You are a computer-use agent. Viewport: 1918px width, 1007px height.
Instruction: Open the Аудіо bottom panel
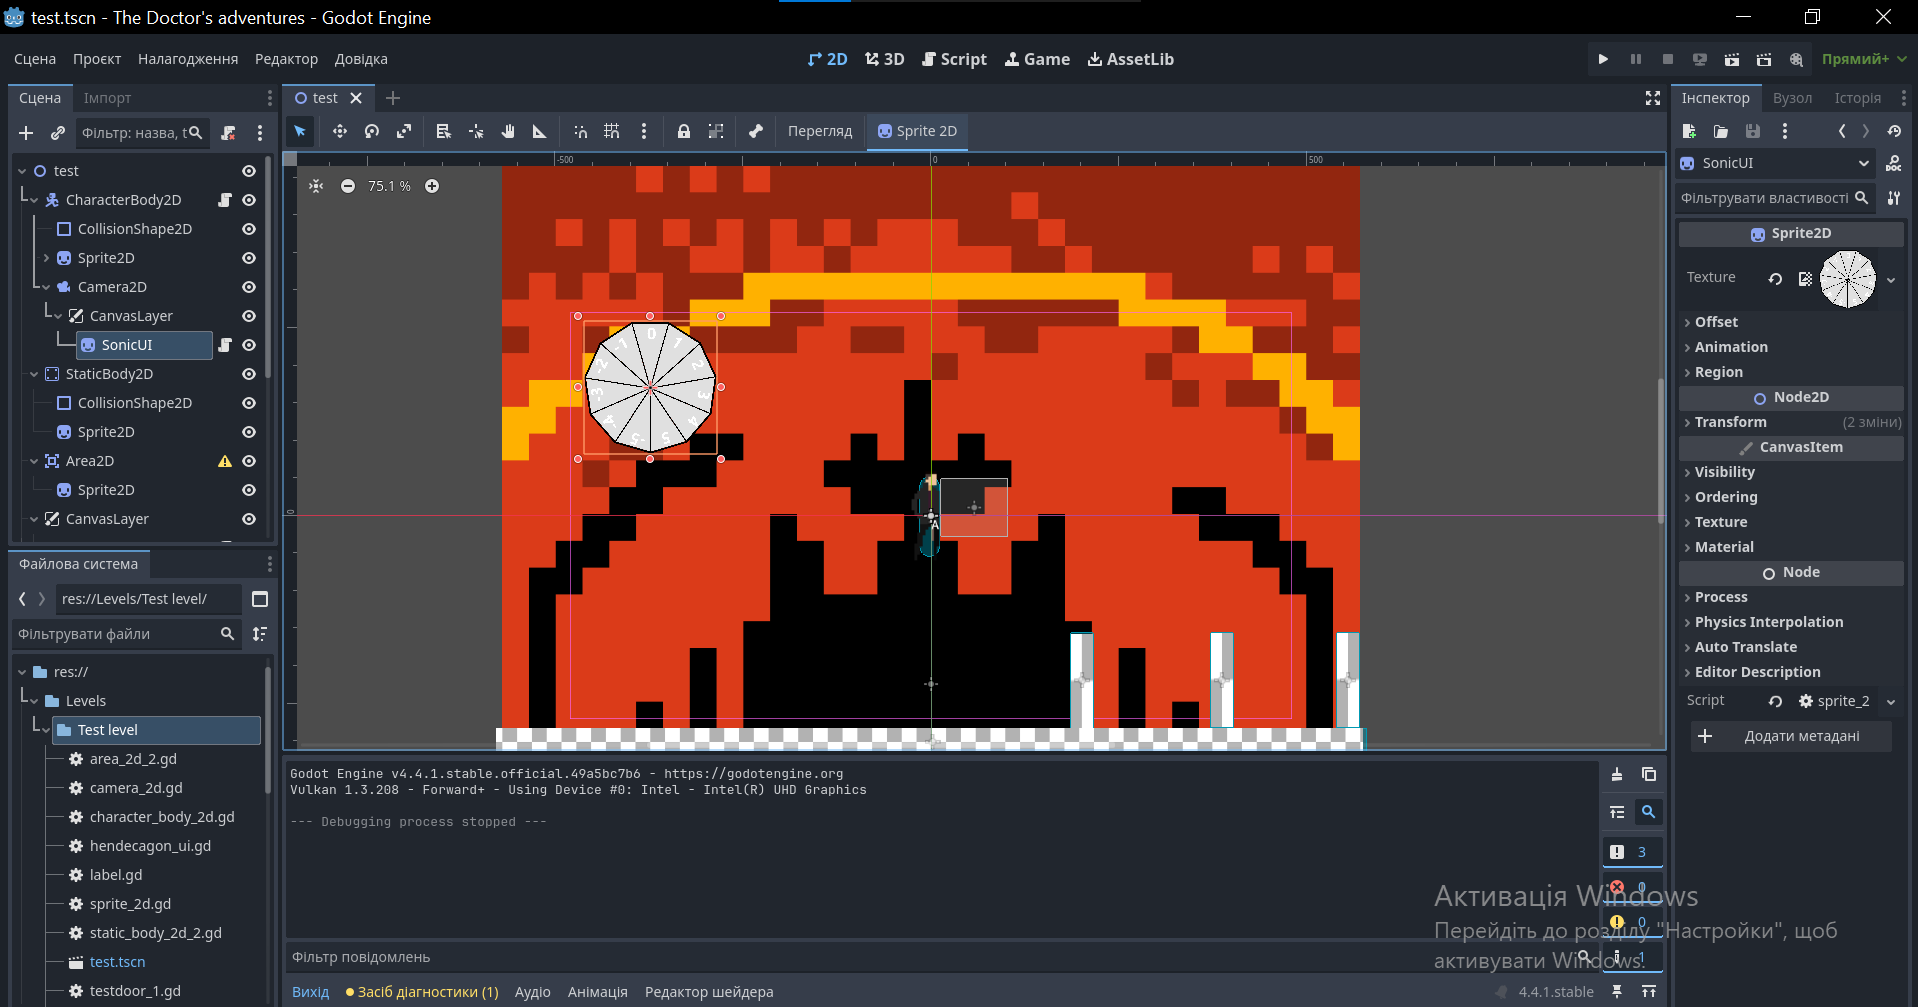click(533, 992)
